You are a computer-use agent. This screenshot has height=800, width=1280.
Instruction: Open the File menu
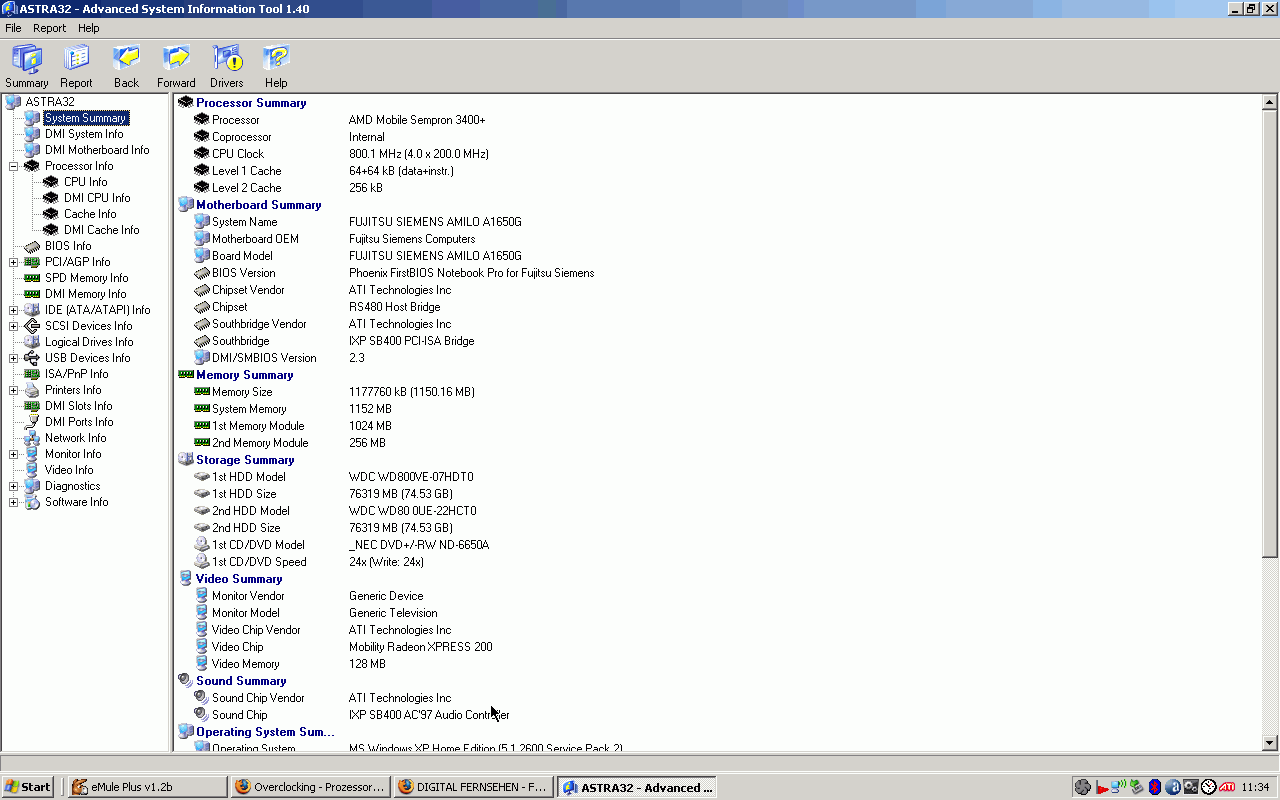pos(13,28)
